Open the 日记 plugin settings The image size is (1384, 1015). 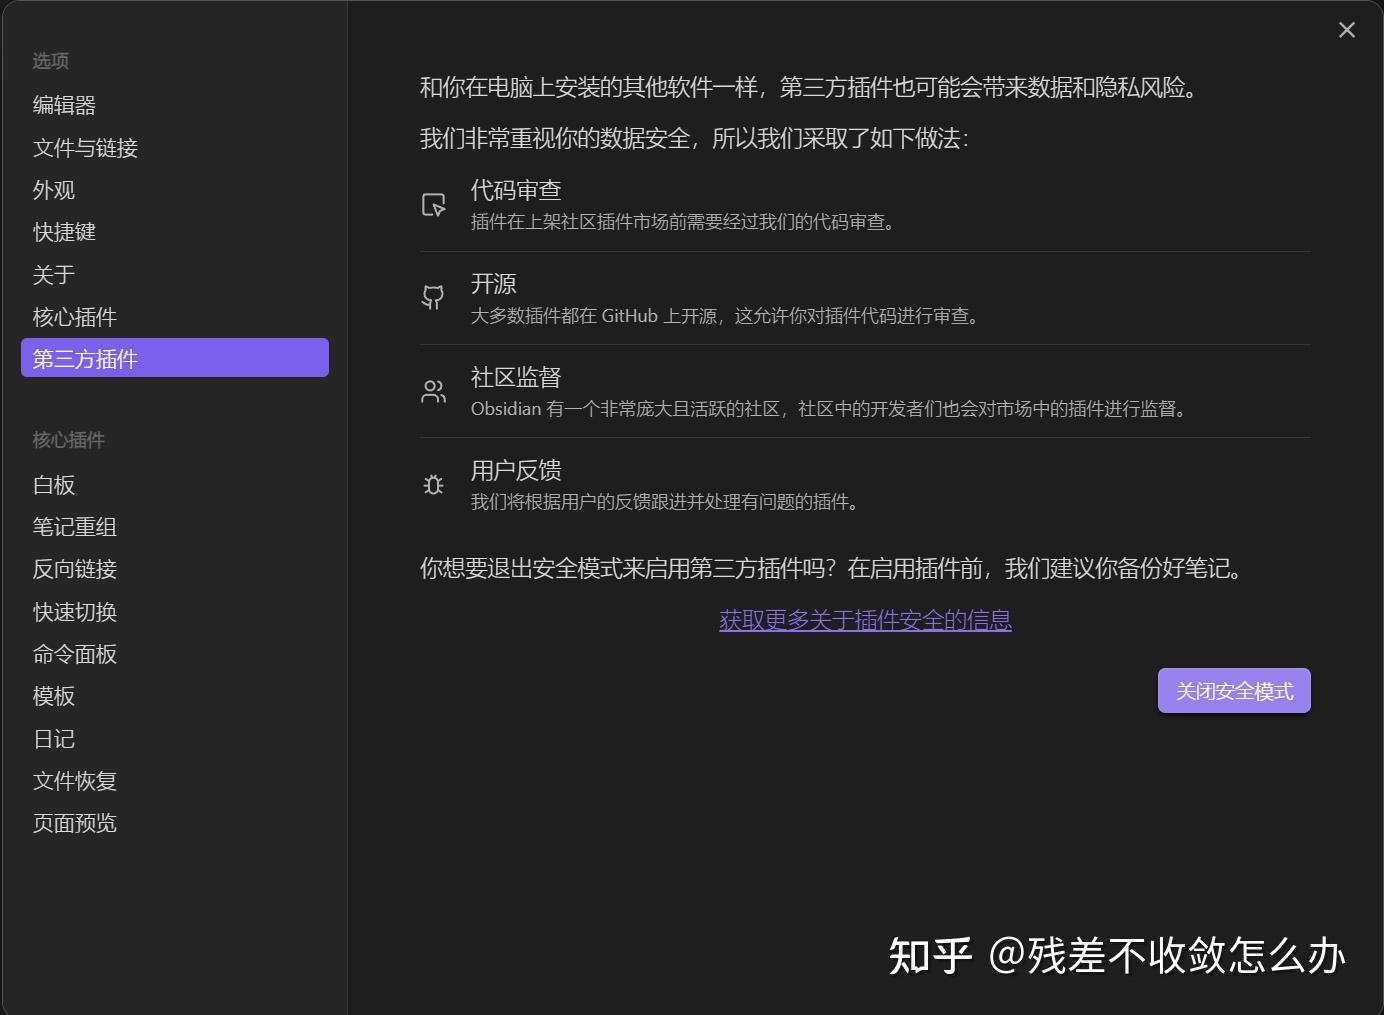175,739
